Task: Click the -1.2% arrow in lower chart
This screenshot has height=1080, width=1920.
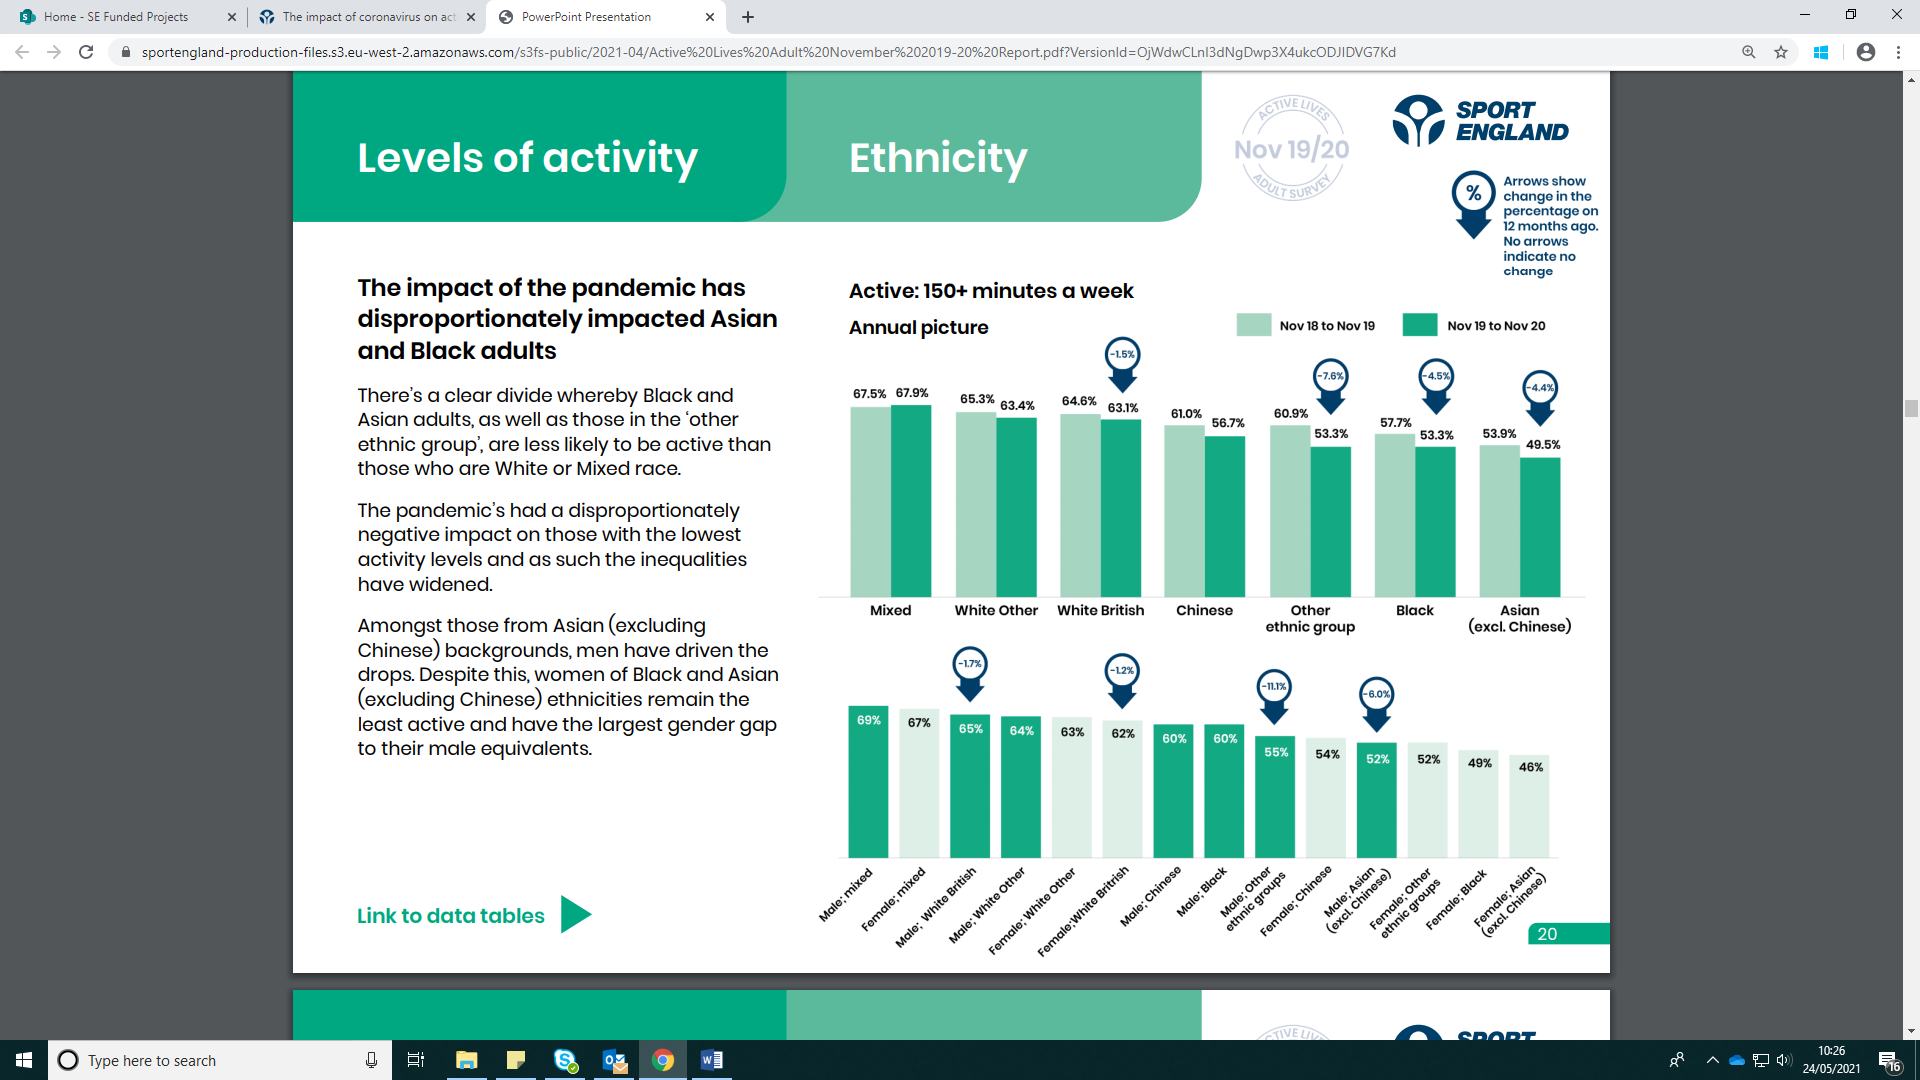Action: pos(1122,681)
